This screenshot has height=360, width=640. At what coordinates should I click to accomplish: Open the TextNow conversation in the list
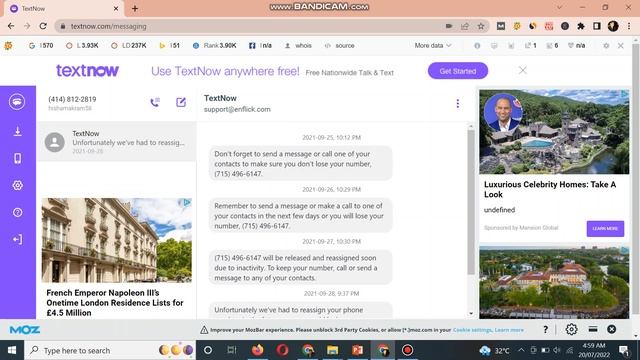point(117,142)
